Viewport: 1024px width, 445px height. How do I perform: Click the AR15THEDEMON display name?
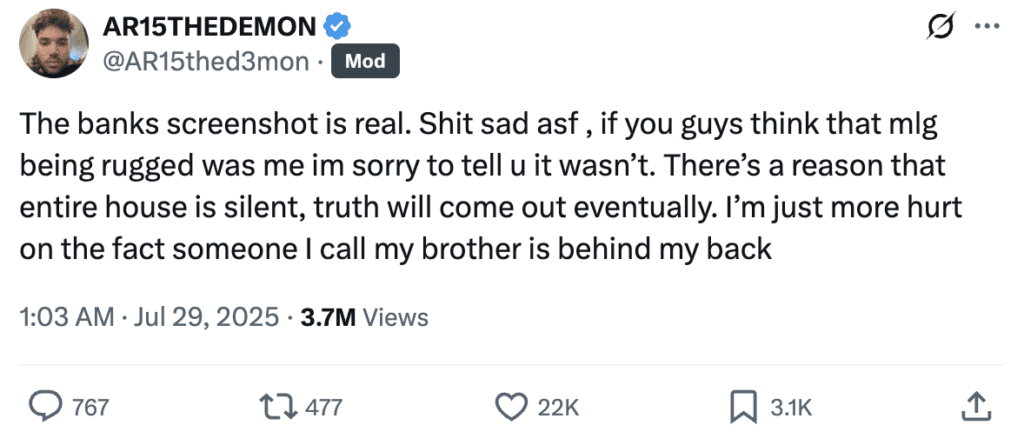click(212, 25)
